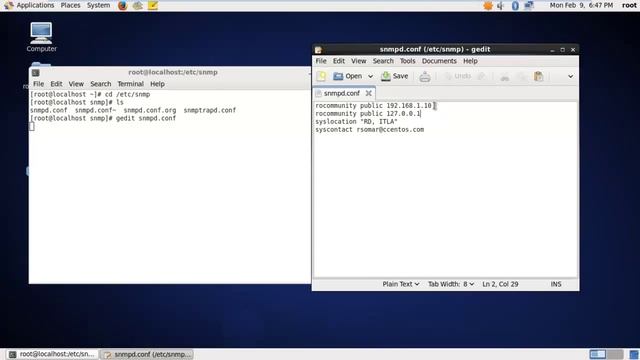Click the network connection icon in tray
Image resolution: width=640 pixels, height=360 pixels.
[529, 5]
